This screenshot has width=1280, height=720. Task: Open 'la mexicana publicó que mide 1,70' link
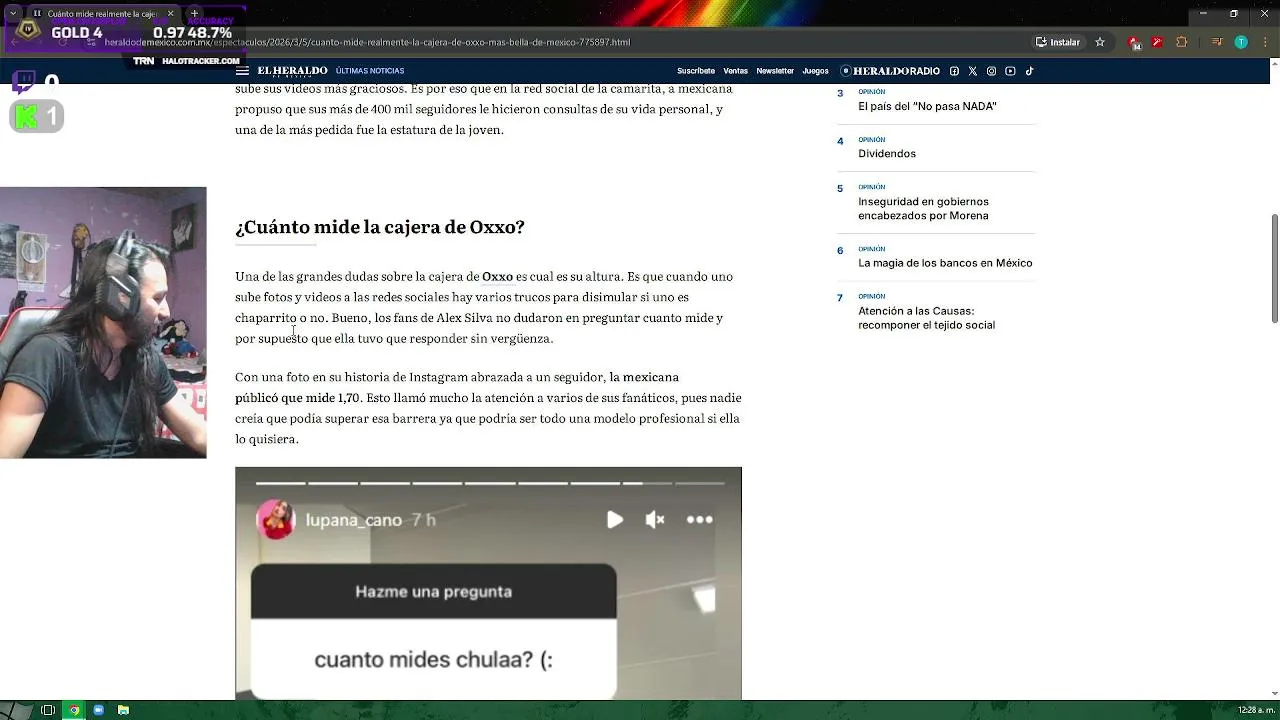click(x=457, y=388)
